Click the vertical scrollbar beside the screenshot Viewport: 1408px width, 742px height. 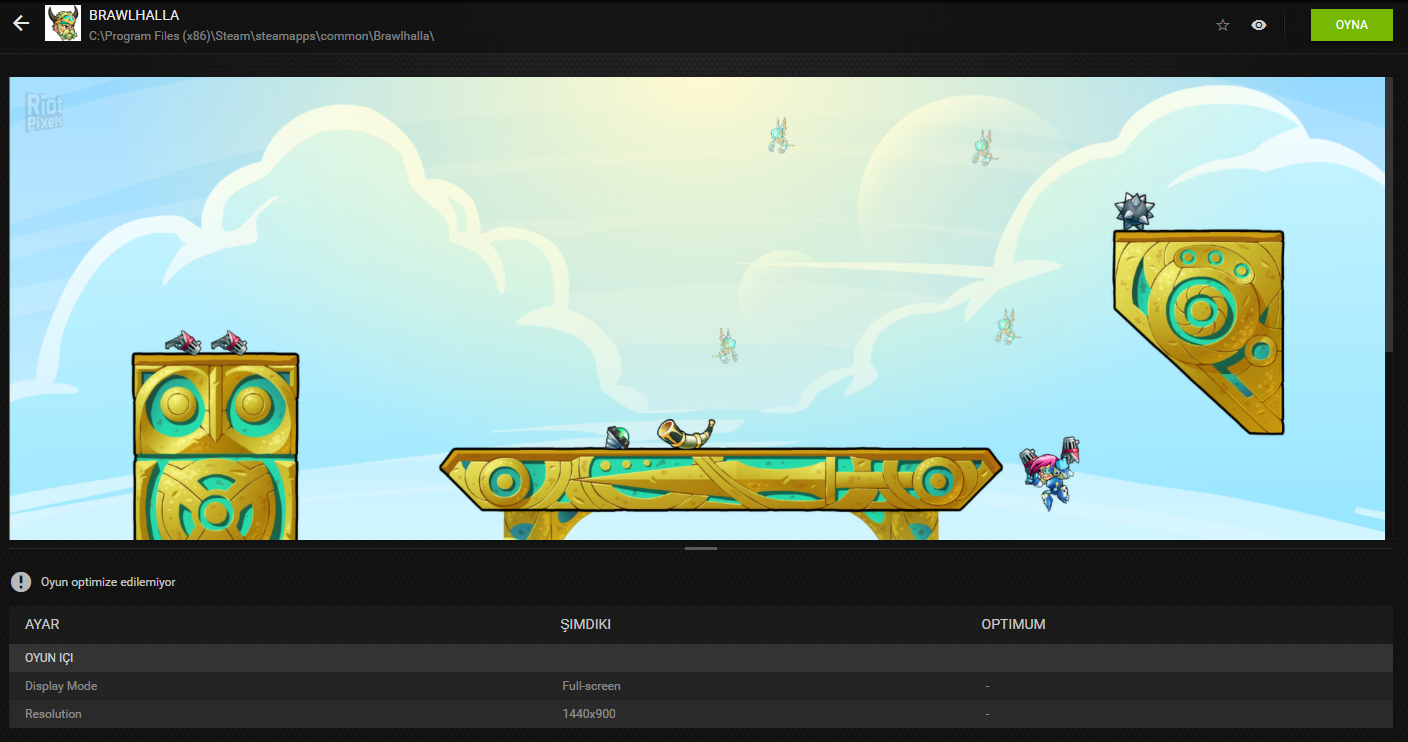(x=1389, y=214)
